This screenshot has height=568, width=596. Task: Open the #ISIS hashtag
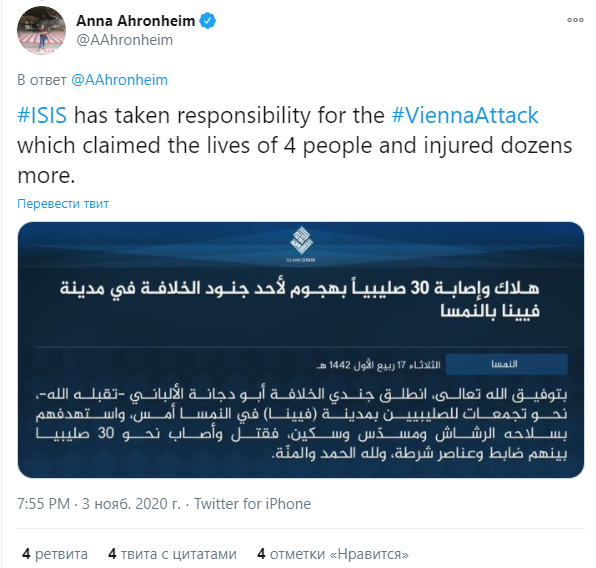coord(42,115)
